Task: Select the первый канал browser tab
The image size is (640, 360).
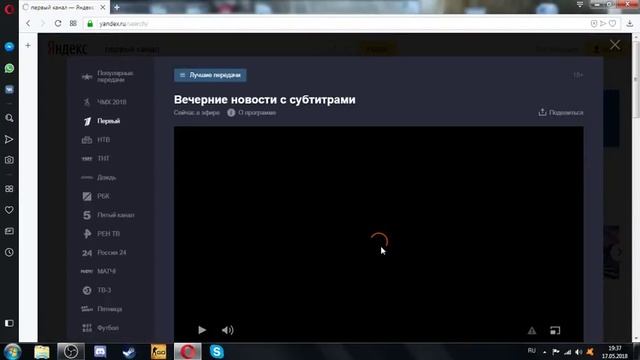Action: (x=64, y=7)
